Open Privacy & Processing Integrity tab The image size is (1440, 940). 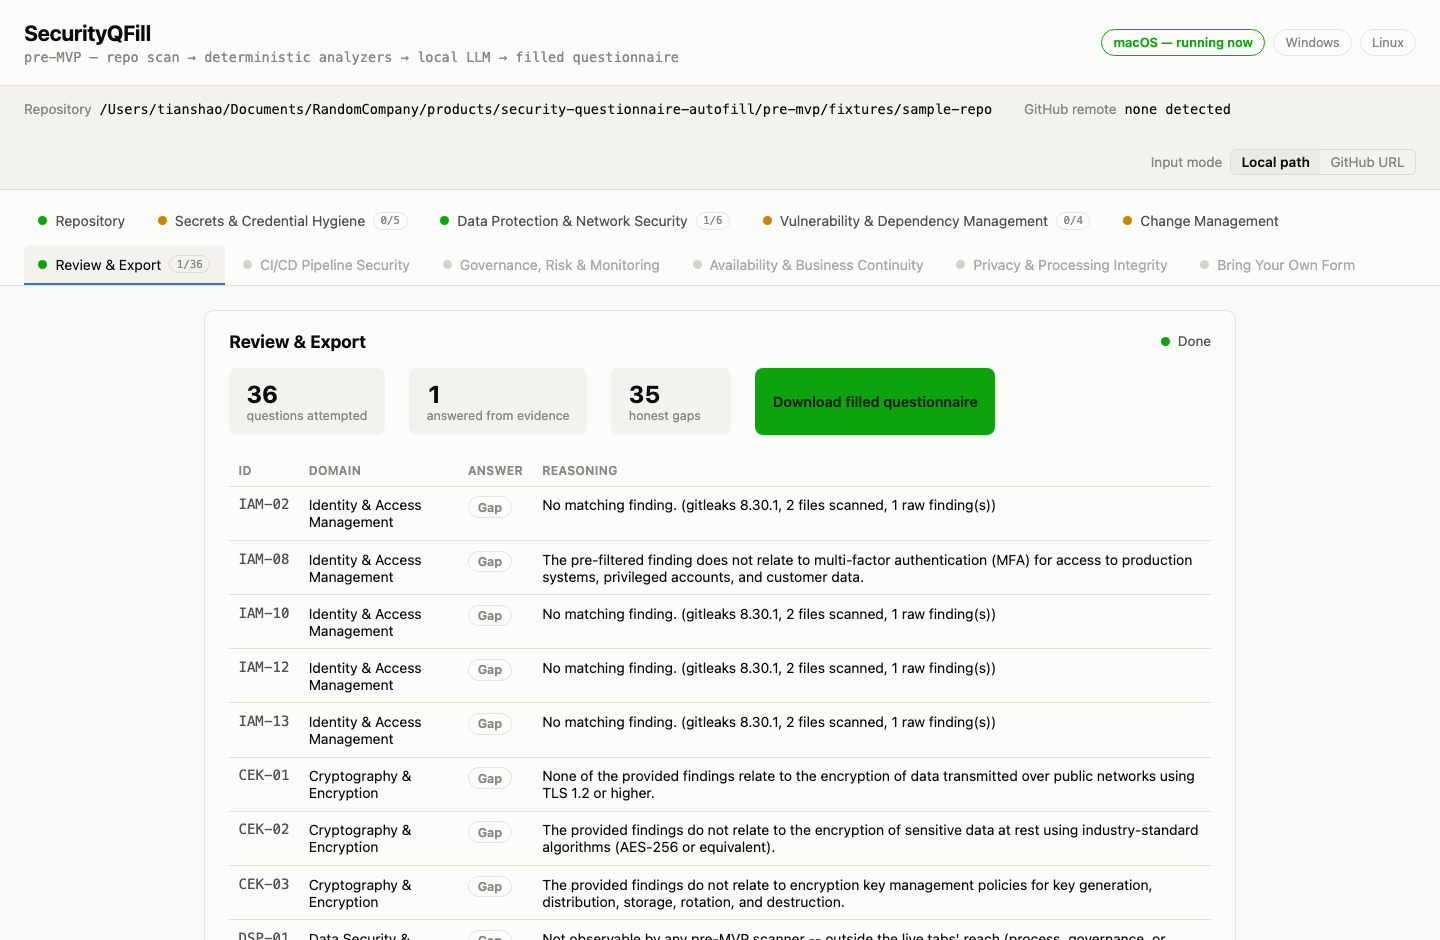tap(1062, 265)
